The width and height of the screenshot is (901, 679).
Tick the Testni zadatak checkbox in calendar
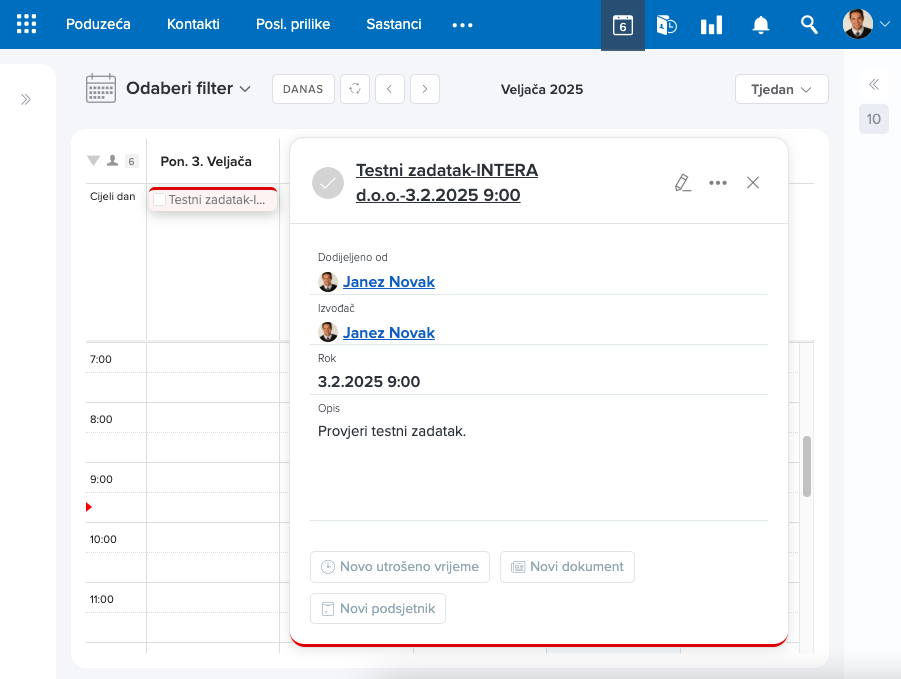click(x=159, y=200)
